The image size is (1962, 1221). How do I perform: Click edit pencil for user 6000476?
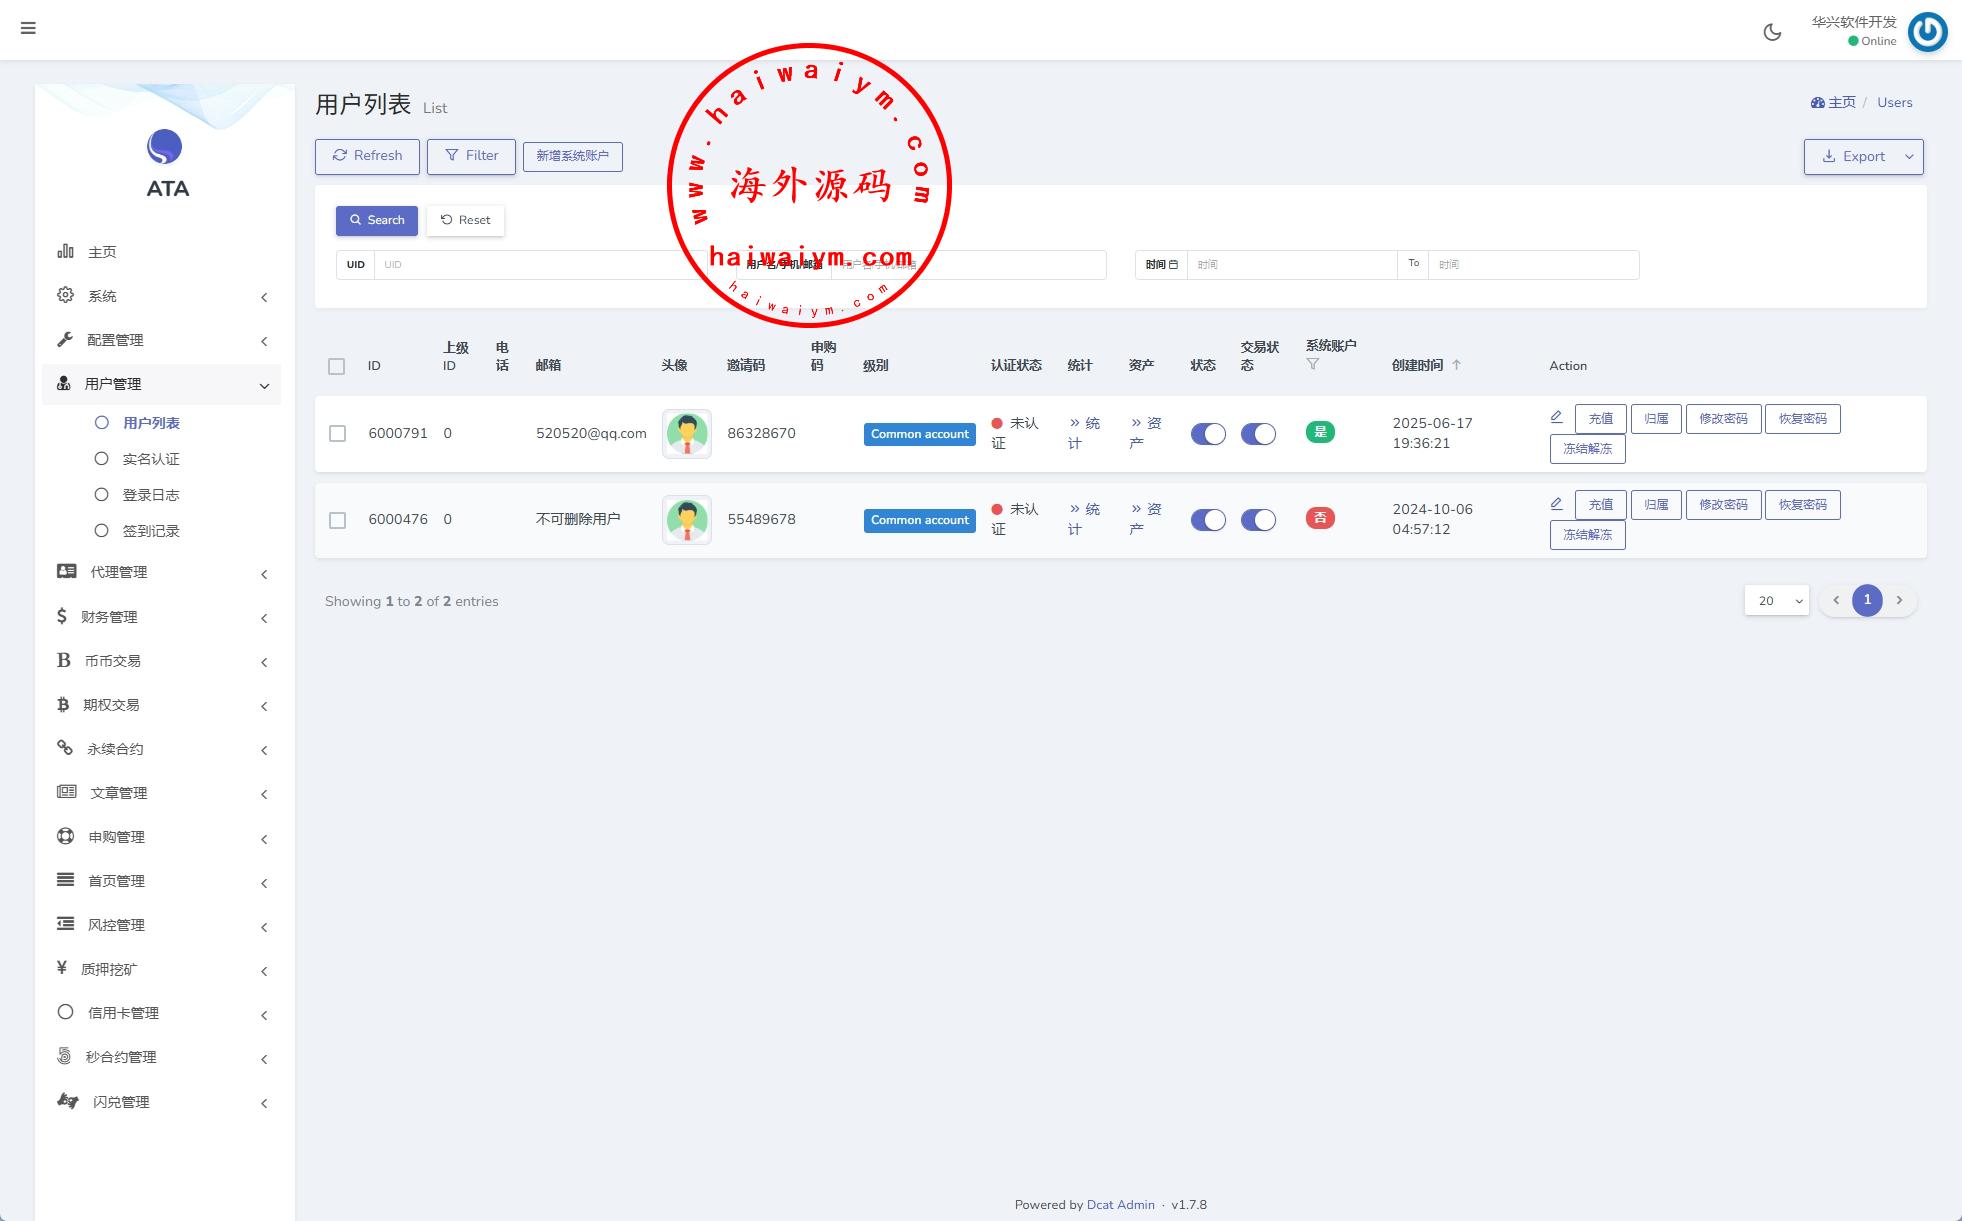click(1556, 503)
